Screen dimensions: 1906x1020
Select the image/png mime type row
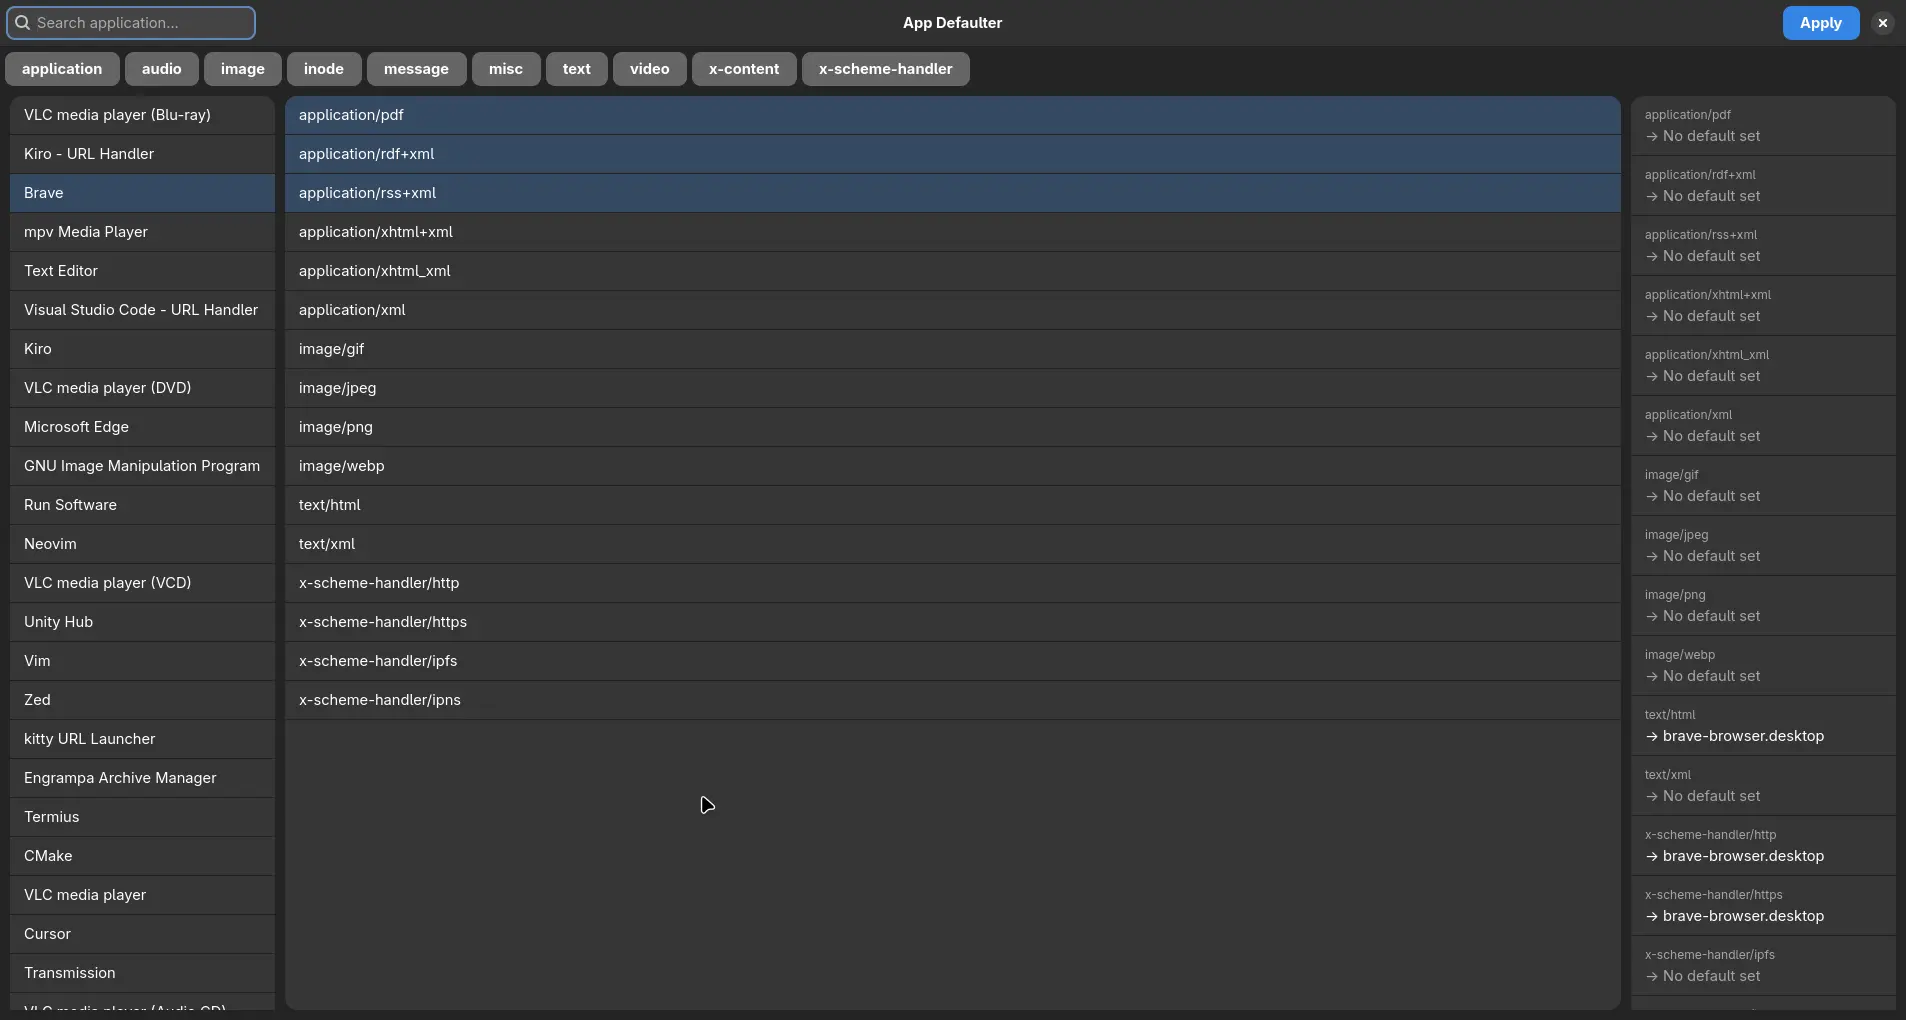click(x=951, y=427)
